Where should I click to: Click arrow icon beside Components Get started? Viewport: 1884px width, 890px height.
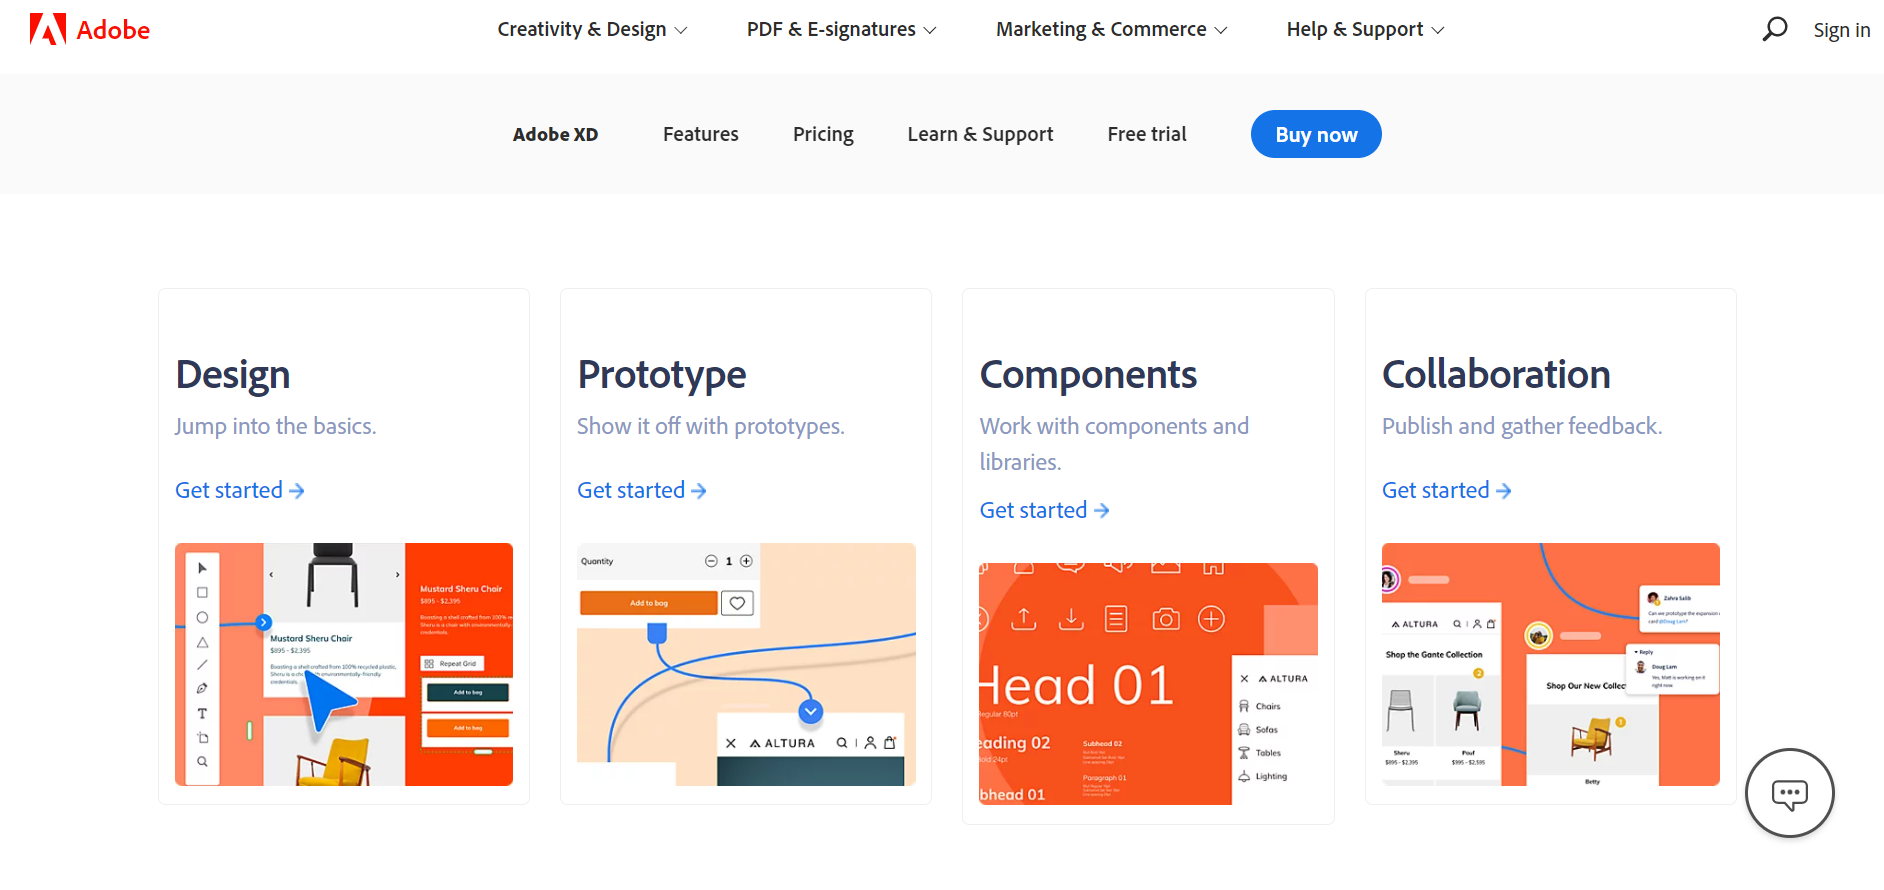pyautogui.click(x=1102, y=511)
